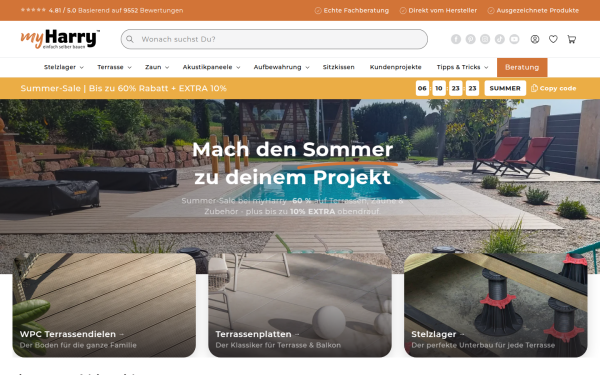Click arrow next to WPC Terrassendielen
This screenshot has height=375, width=600.
click(122, 334)
